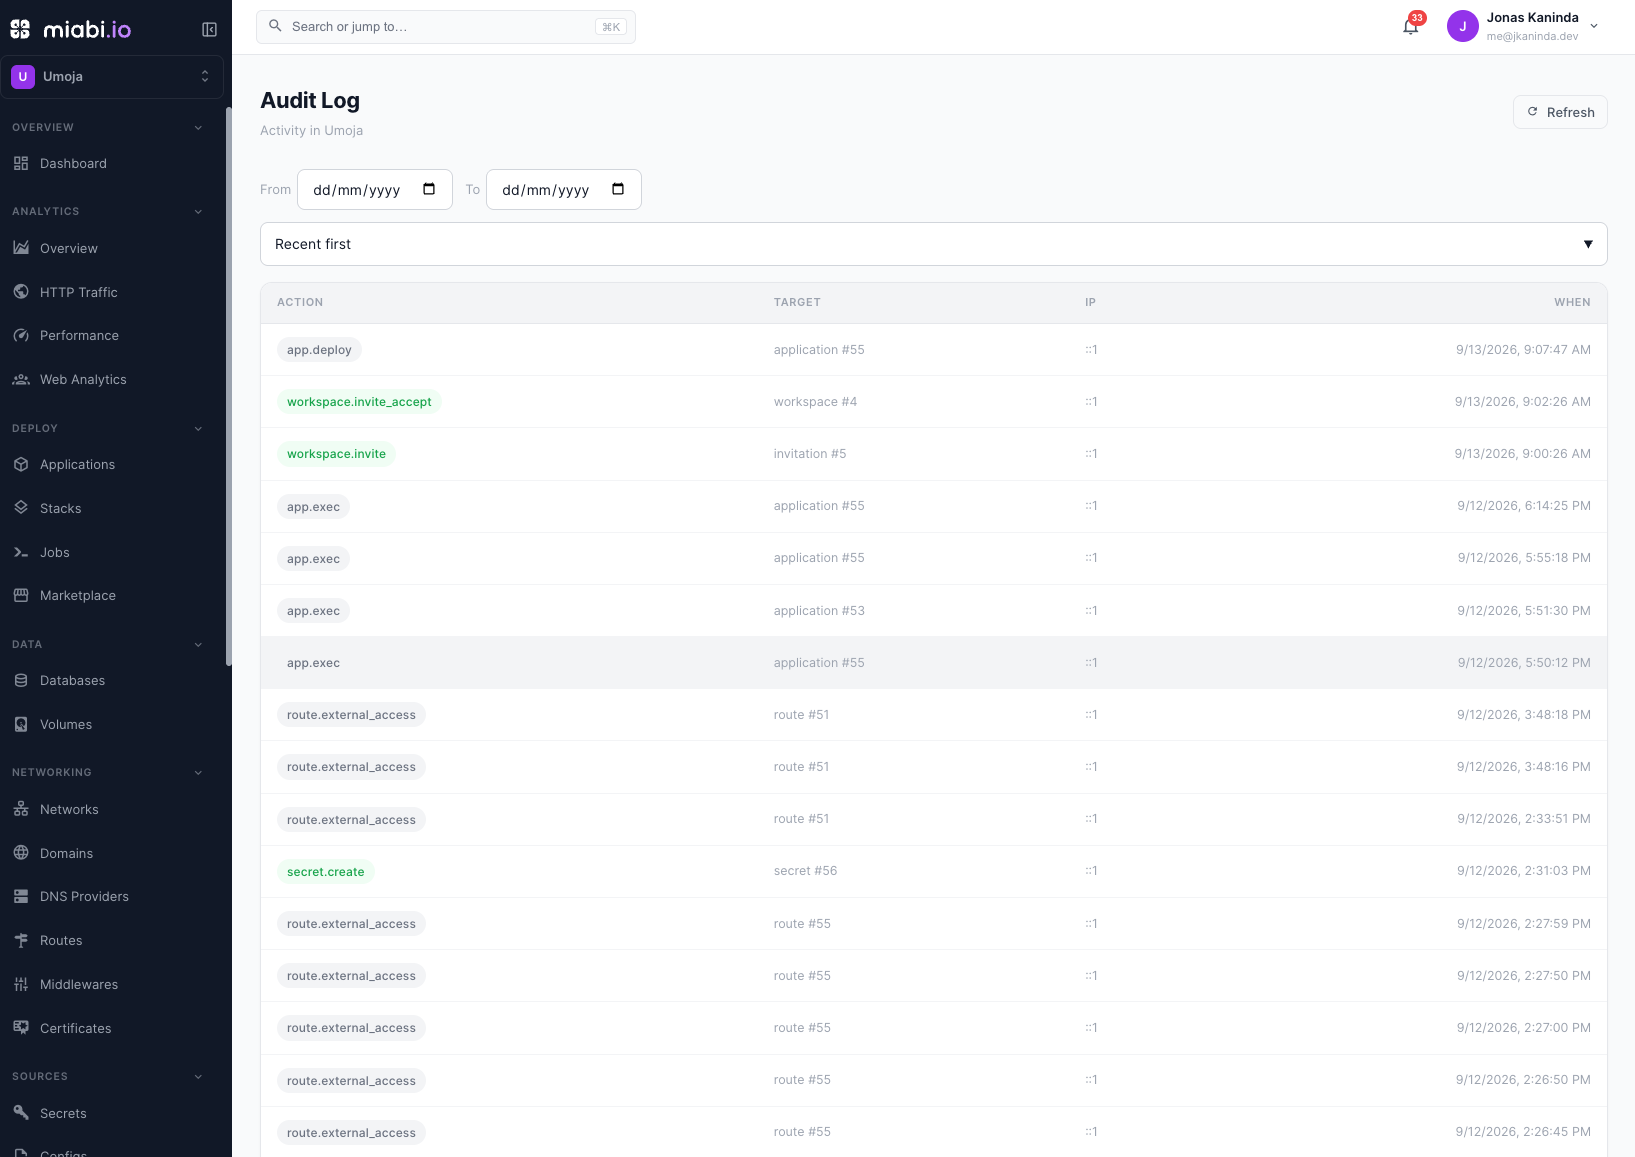The image size is (1635, 1157).
Task: Click the Marketplace store icon
Action: (21, 595)
